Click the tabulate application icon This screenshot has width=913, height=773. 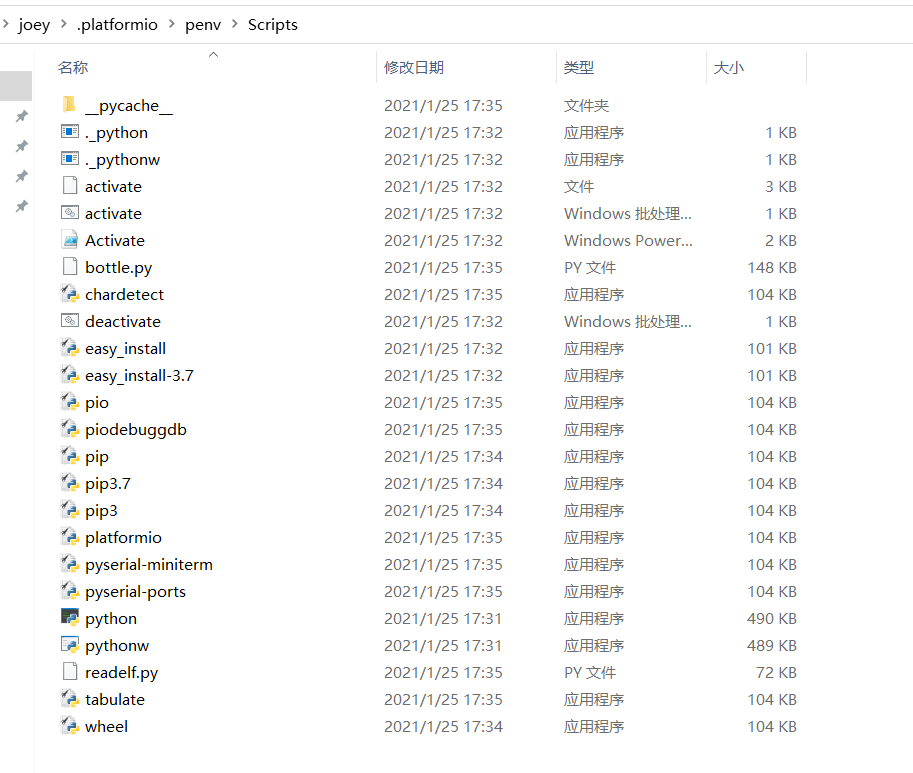(x=69, y=698)
